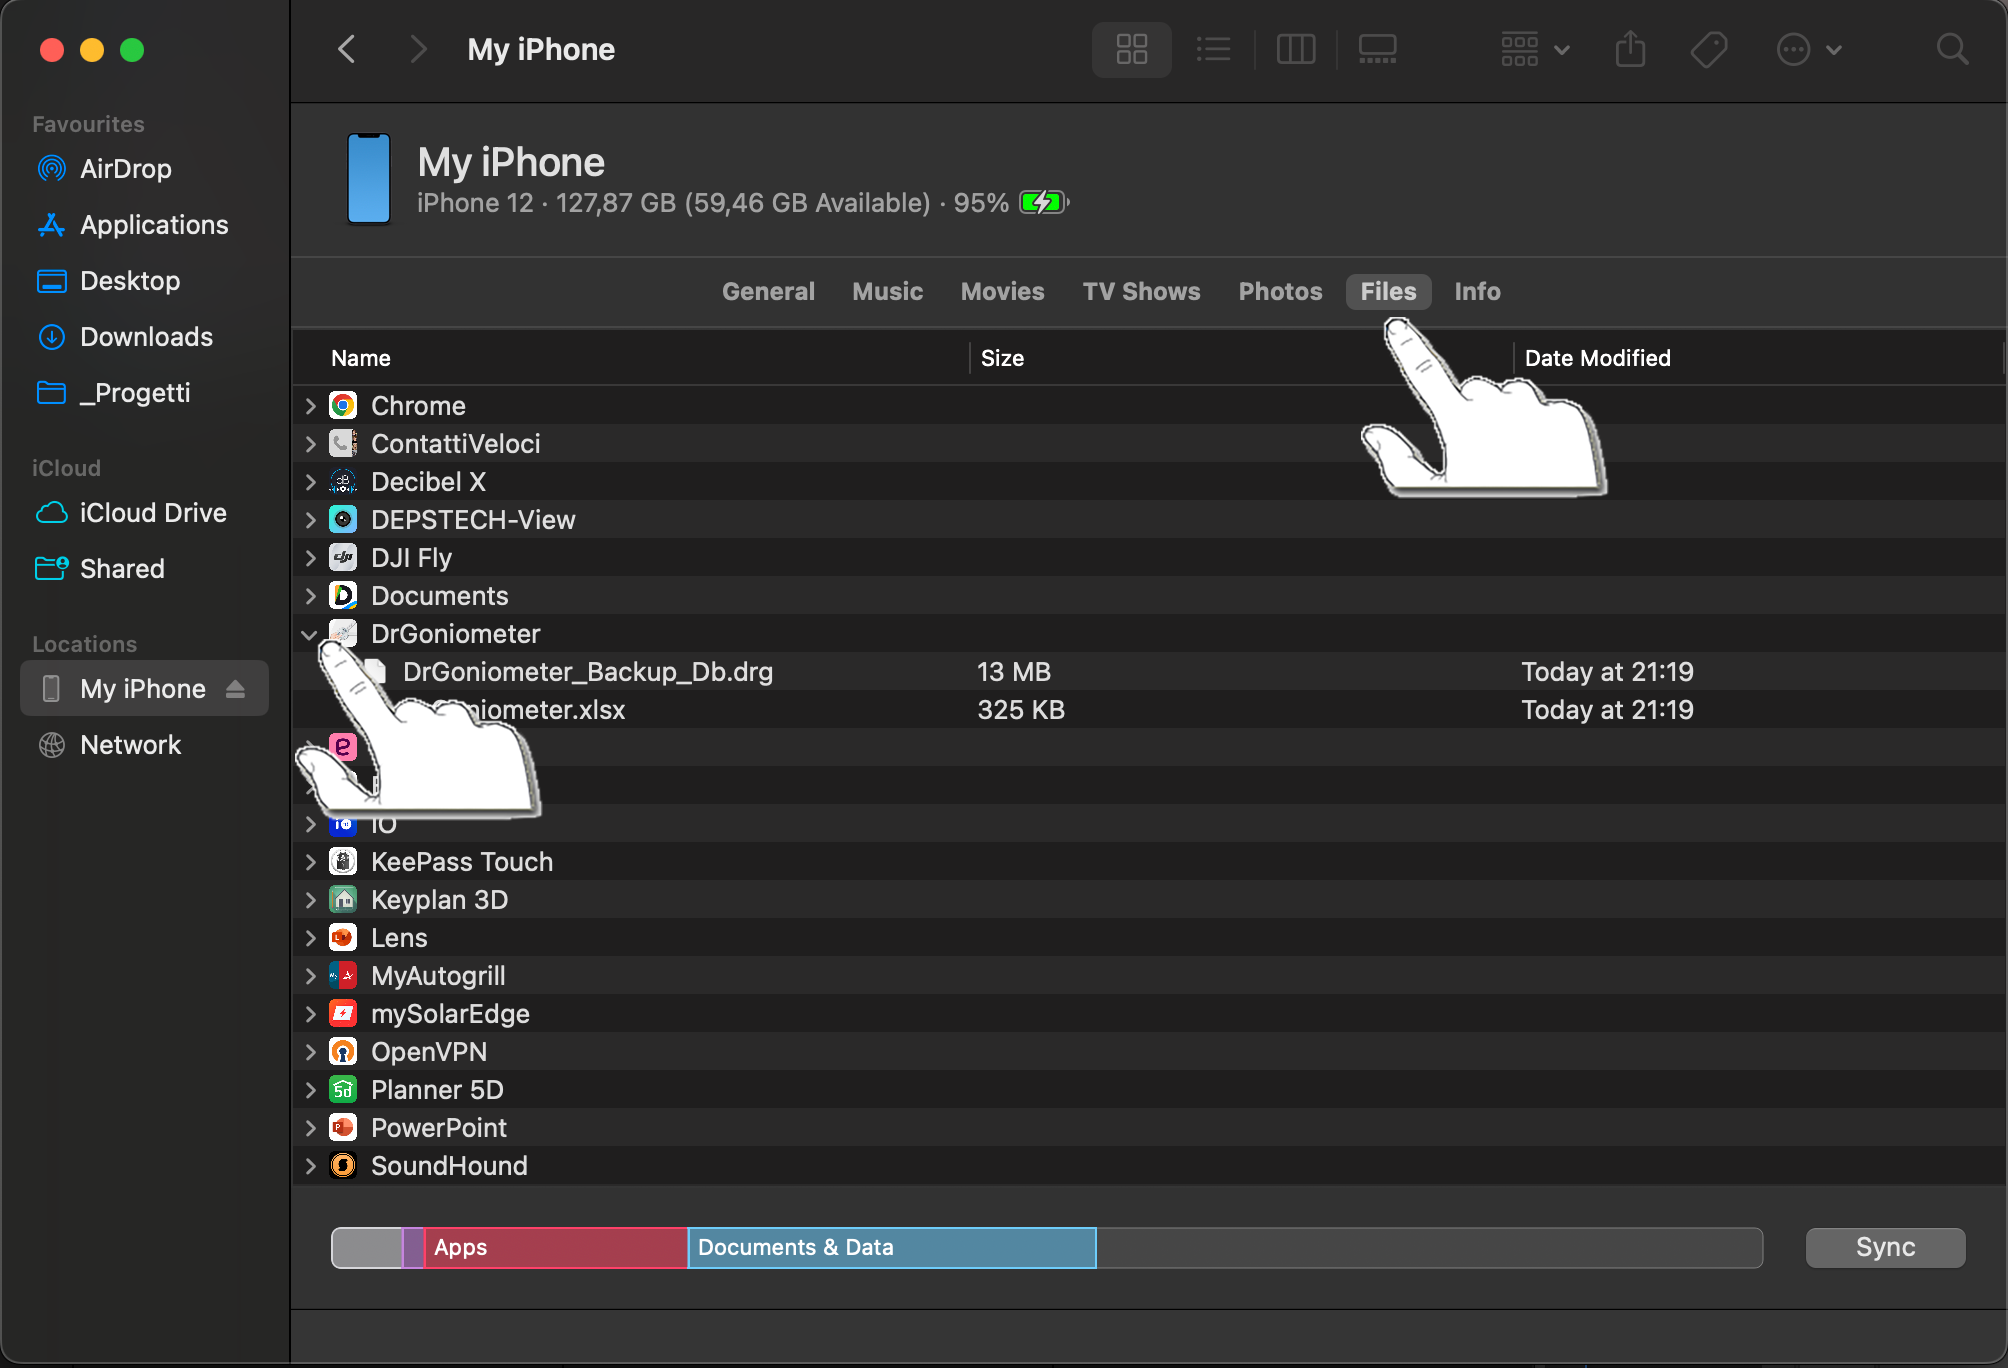Screen dimensions: 2008x1368
Task: Go forward with the right chevron
Action: (418, 49)
